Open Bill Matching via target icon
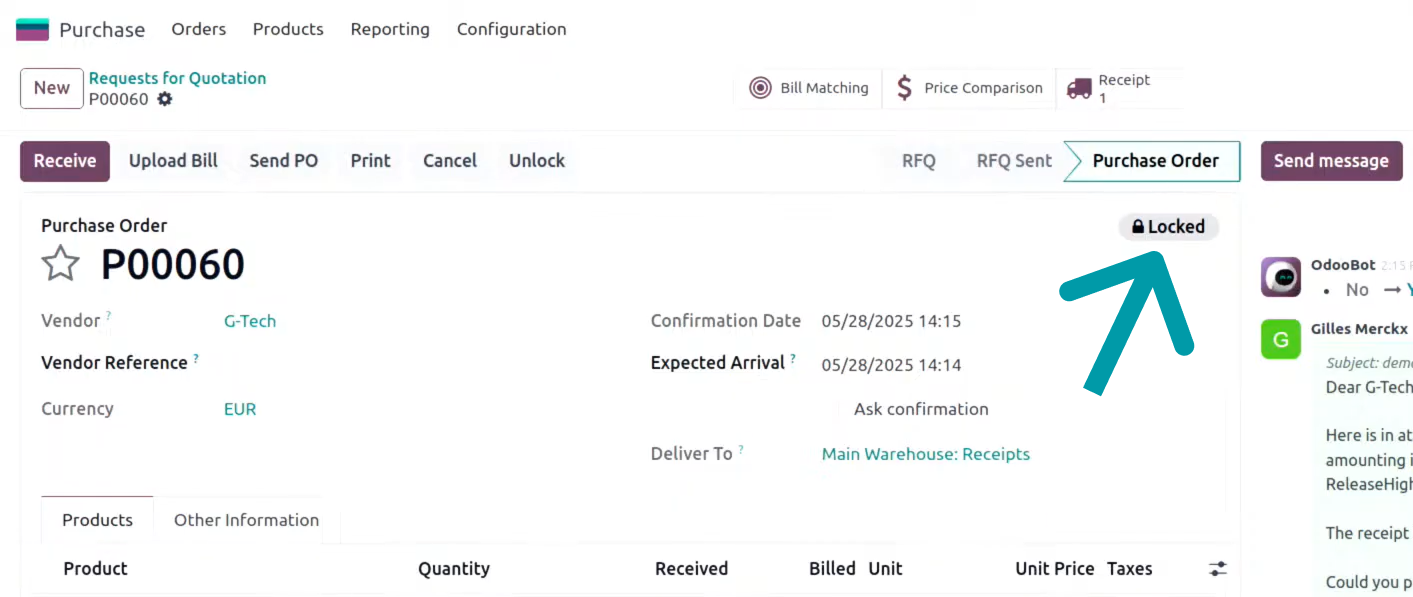This screenshot has width=1413, height=597. pos(761,88)
